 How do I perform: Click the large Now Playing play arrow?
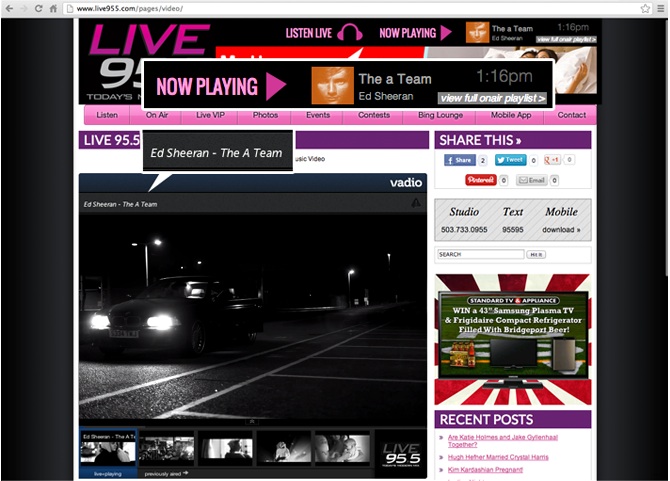(276, 86)
